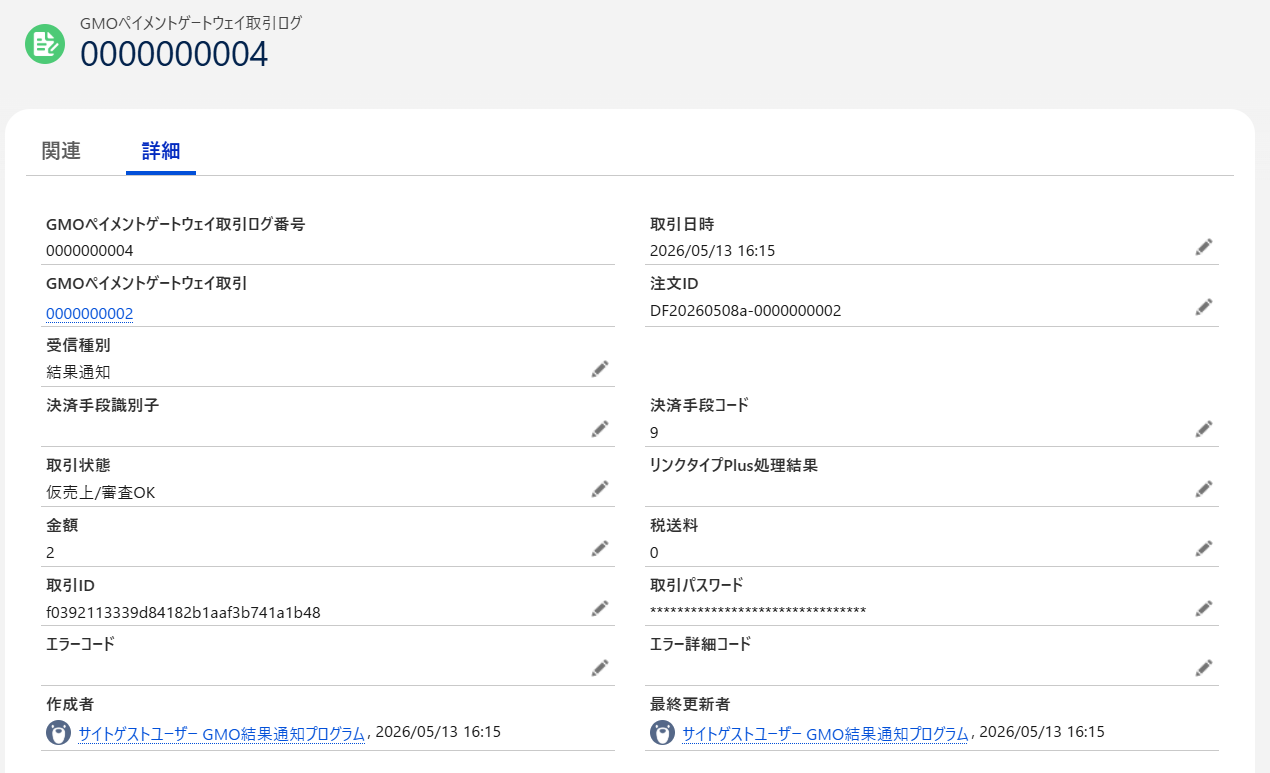The height and width of the screenshot is (773, 1270).
Task: Open 最終更新者 user link サイトゲストユーザー
Action: [825, 733]
